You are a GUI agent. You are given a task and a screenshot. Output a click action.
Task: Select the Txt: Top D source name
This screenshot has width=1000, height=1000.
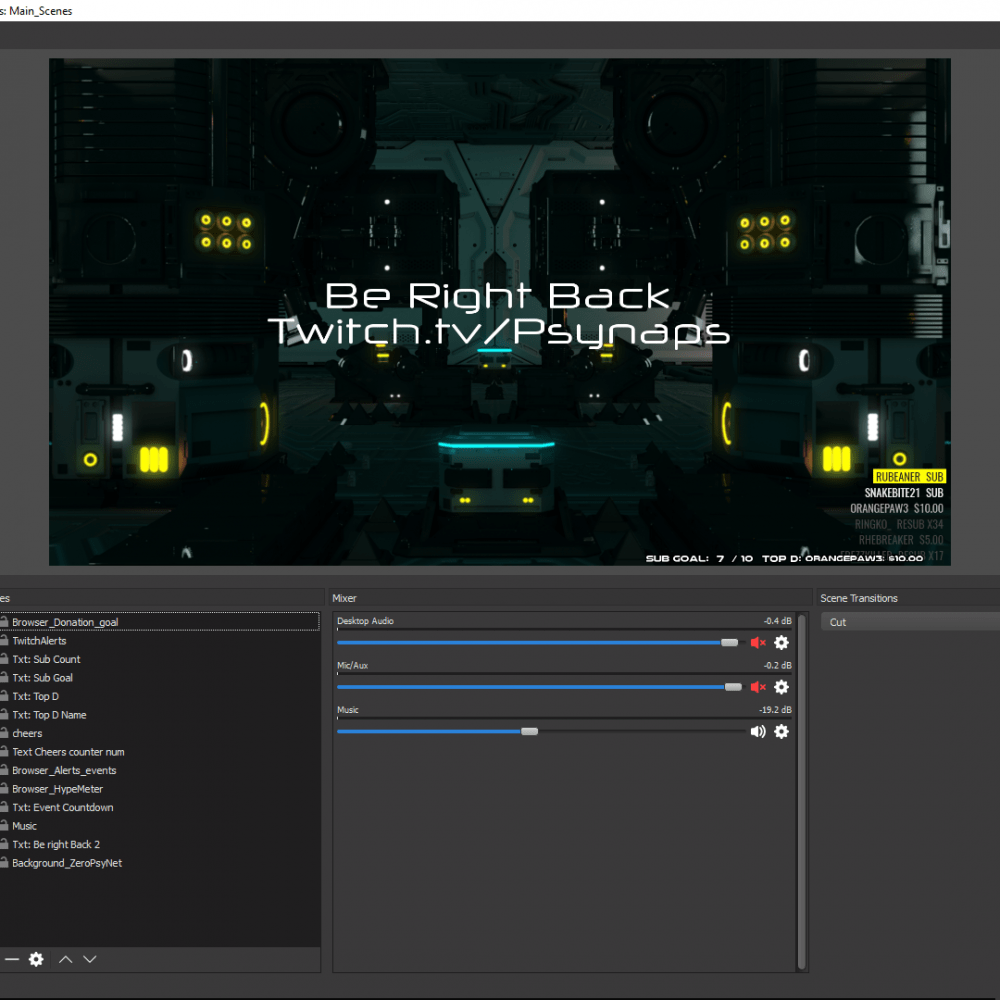(35, 696)
